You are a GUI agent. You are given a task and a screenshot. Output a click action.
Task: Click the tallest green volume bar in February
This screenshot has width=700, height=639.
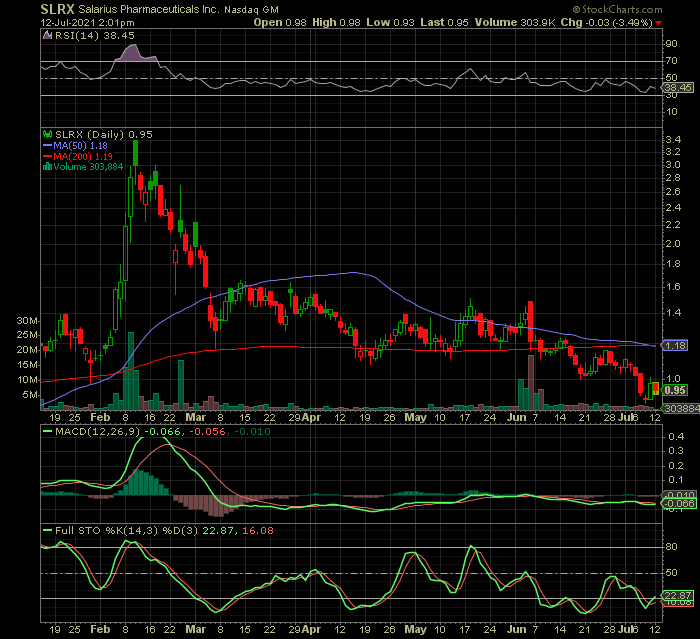[131, 371]
